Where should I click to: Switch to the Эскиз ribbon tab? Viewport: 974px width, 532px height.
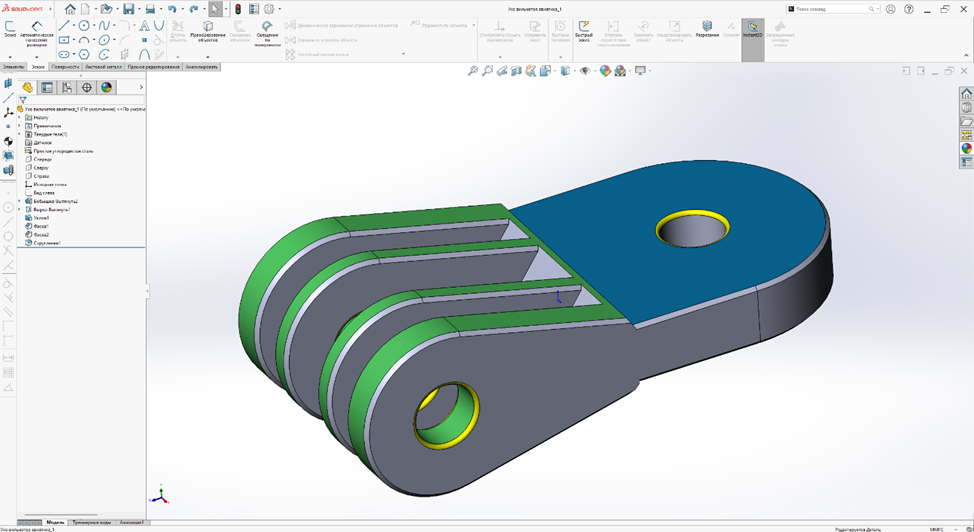(38, 66)
